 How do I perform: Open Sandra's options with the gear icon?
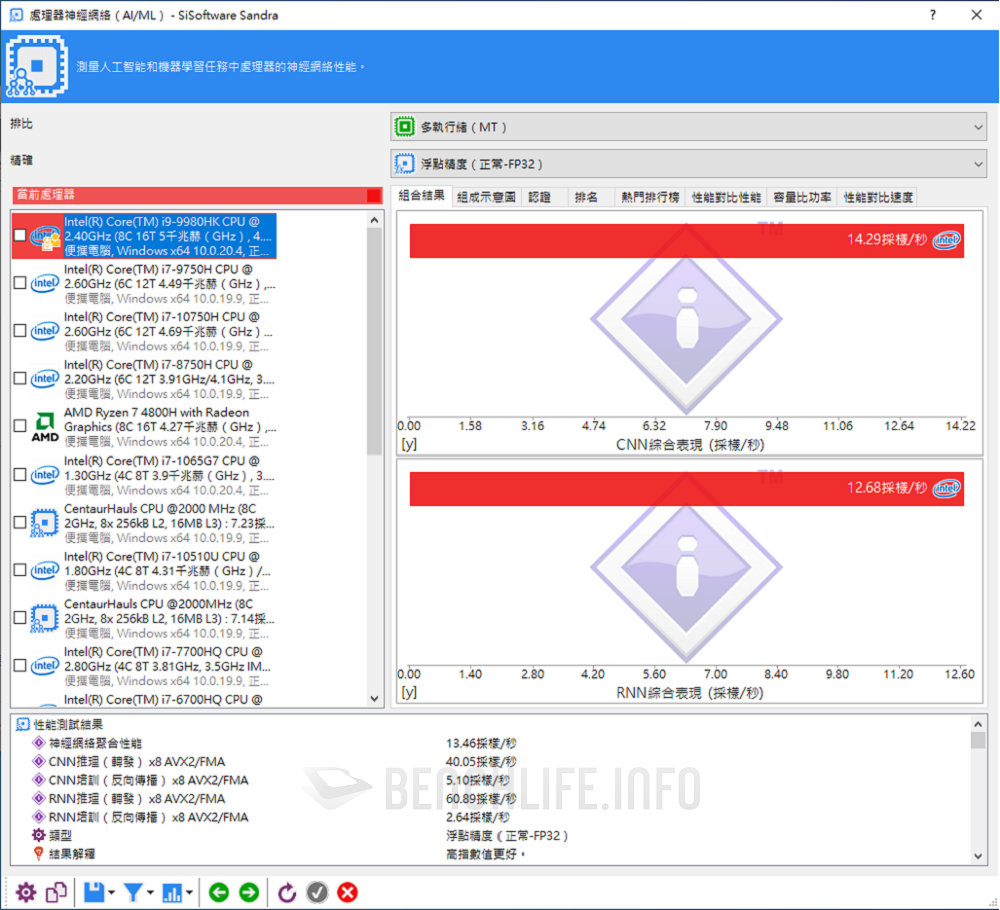(27, 892)
